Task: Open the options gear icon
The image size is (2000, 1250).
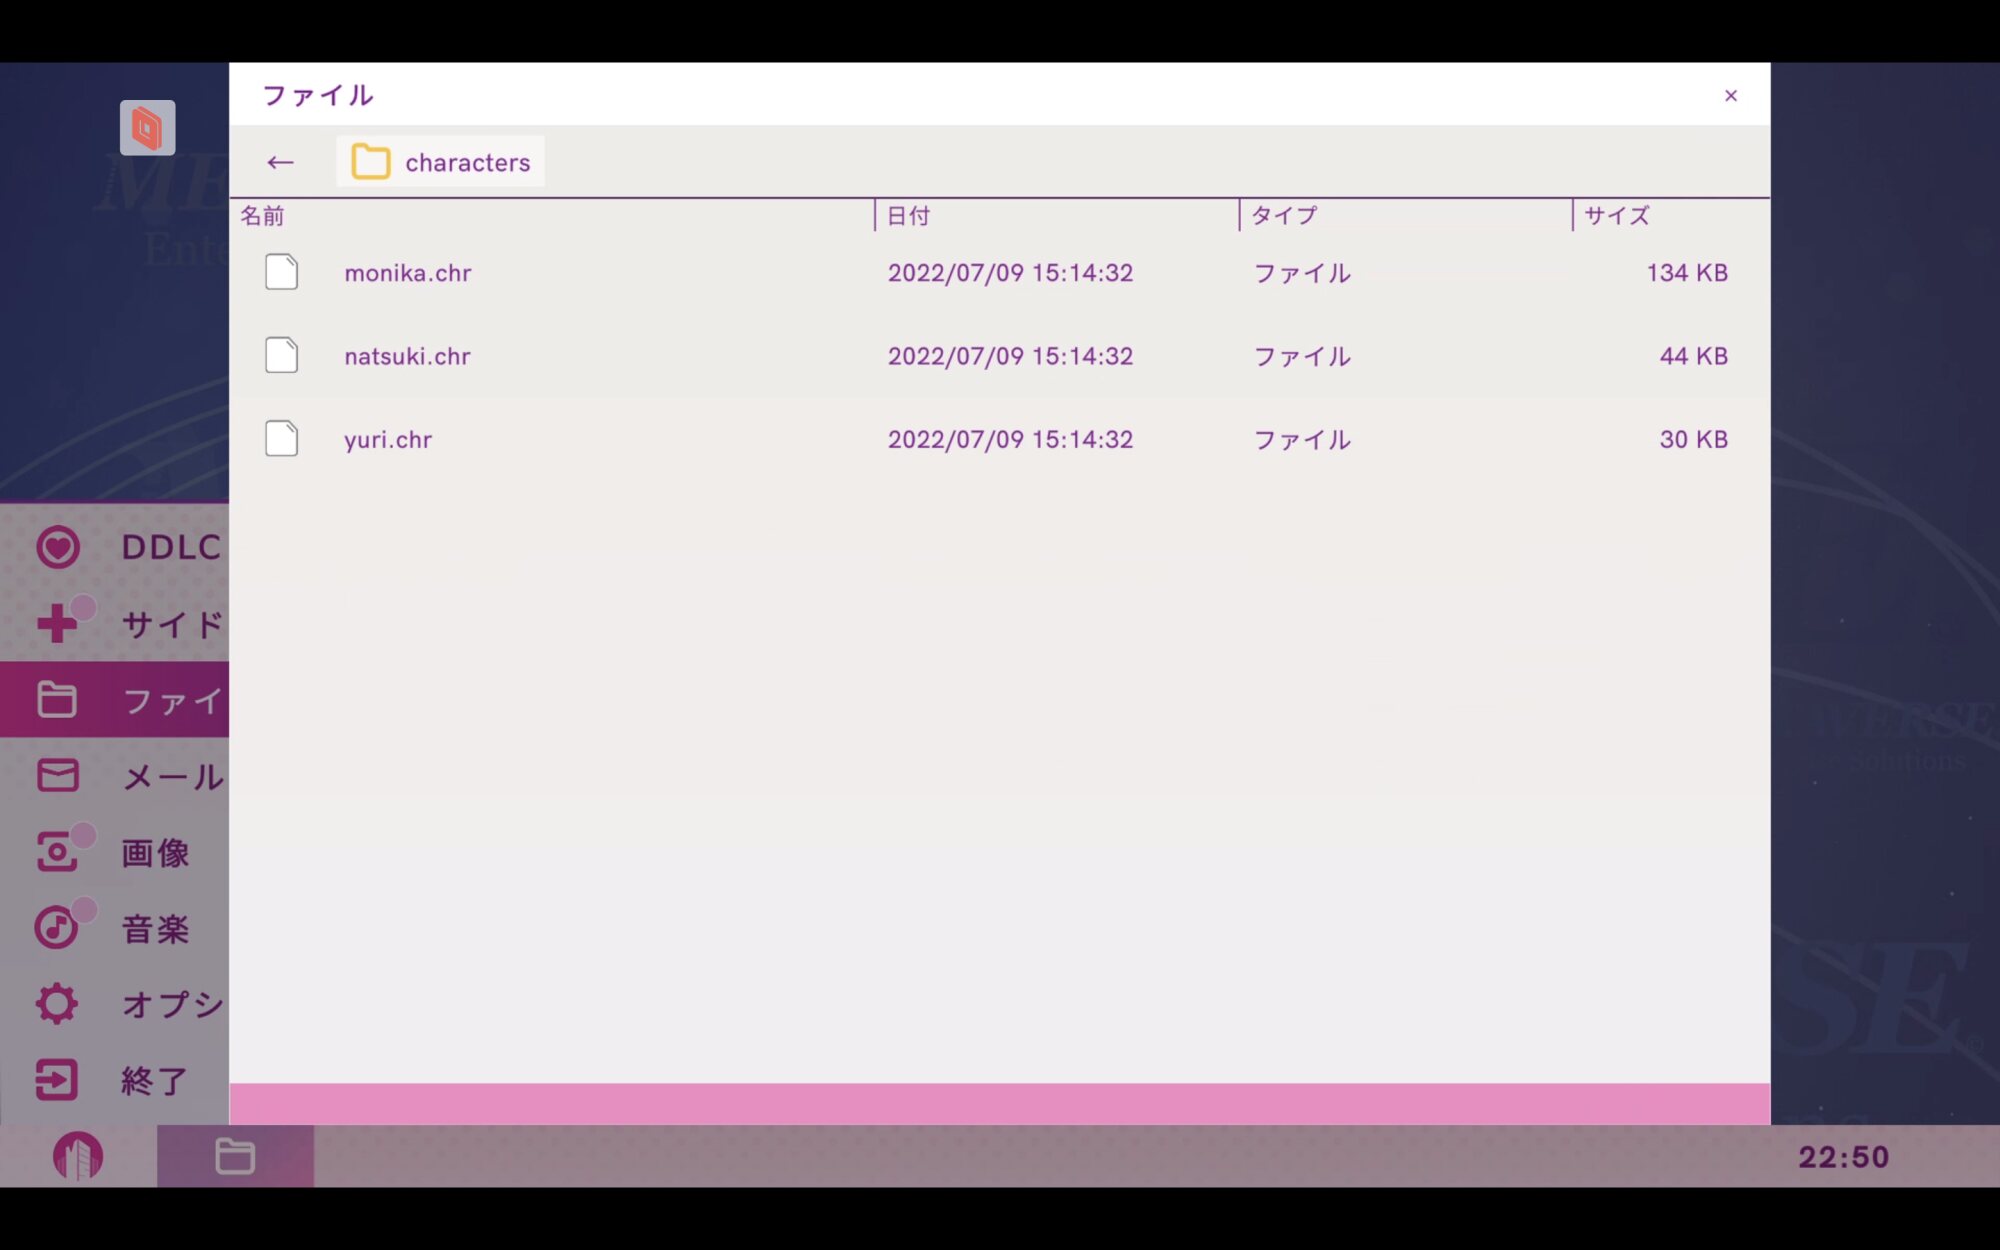Action: (x=57, y=1003)
